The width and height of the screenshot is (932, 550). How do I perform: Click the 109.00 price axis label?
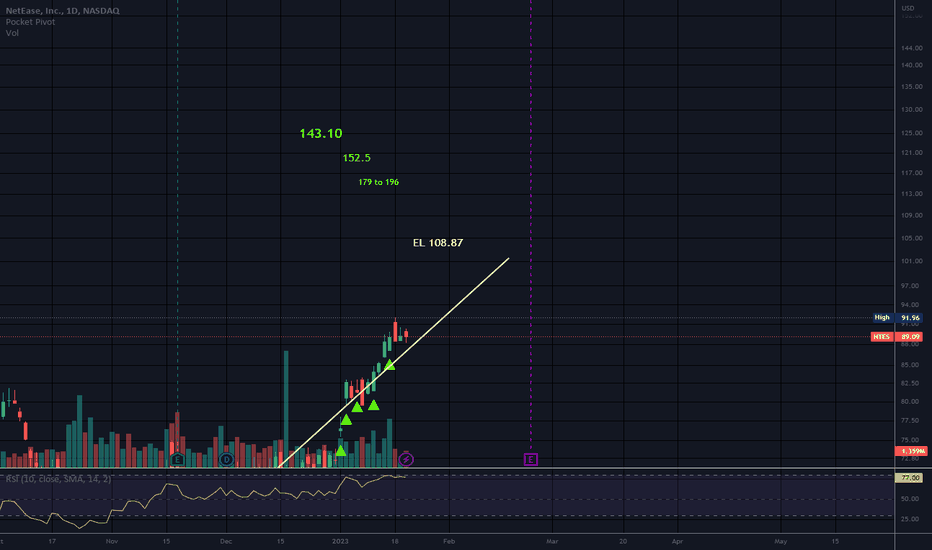point(911,216)
